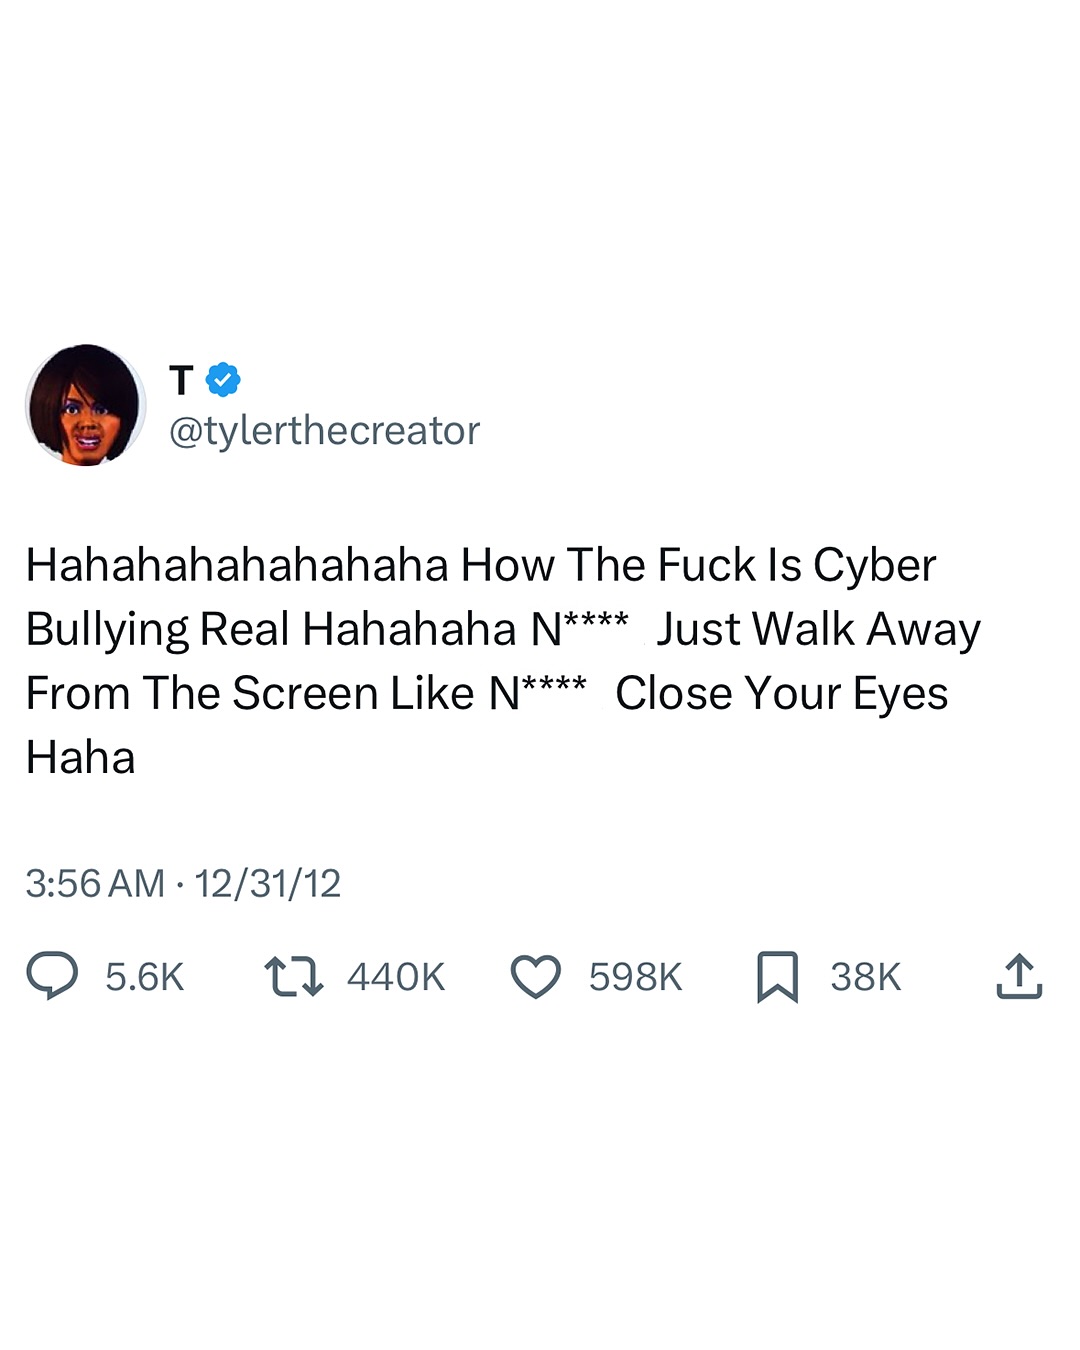This screenshot has height=1350, width=1080.
Task: Like the tweet with the heart icon
Action: point(536,977)
